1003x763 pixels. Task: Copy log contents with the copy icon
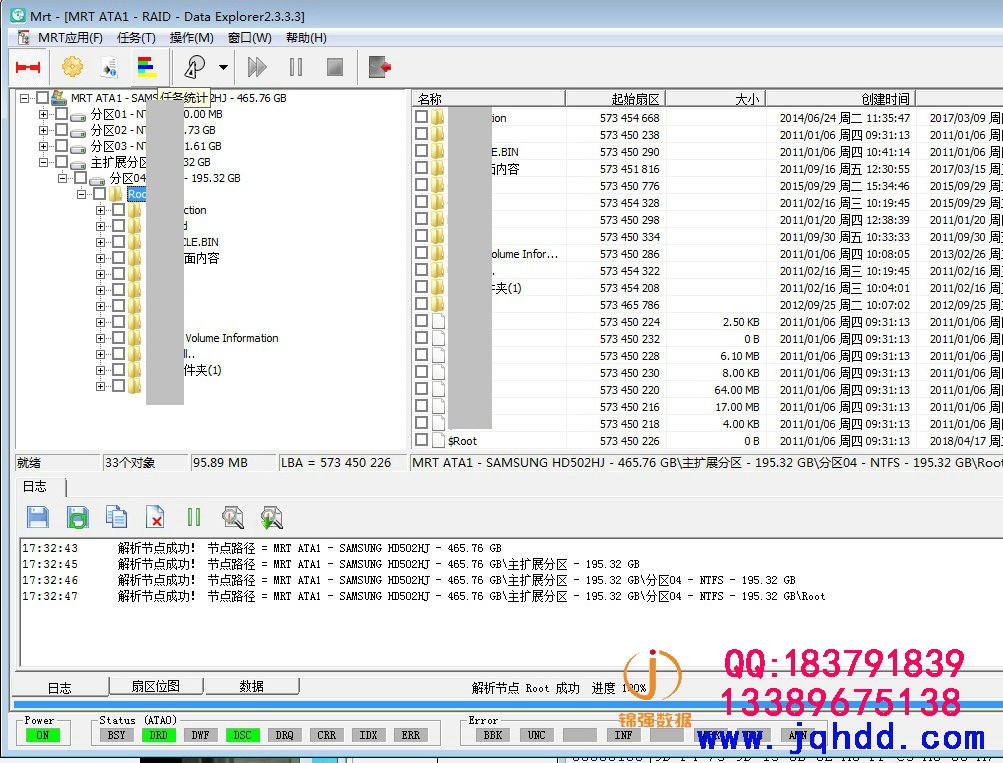point(116,517)
